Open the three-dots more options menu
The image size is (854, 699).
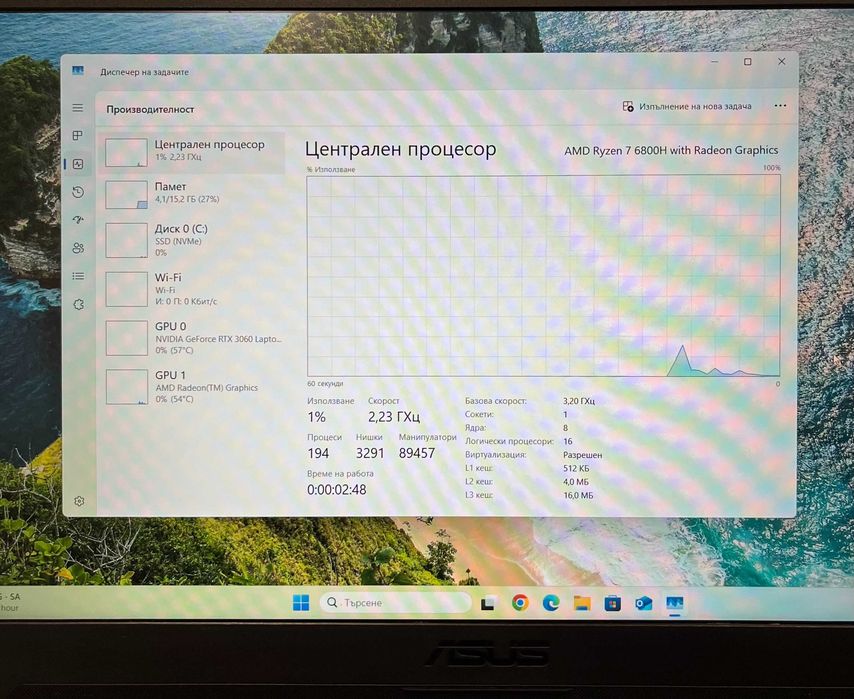[780, 106]
